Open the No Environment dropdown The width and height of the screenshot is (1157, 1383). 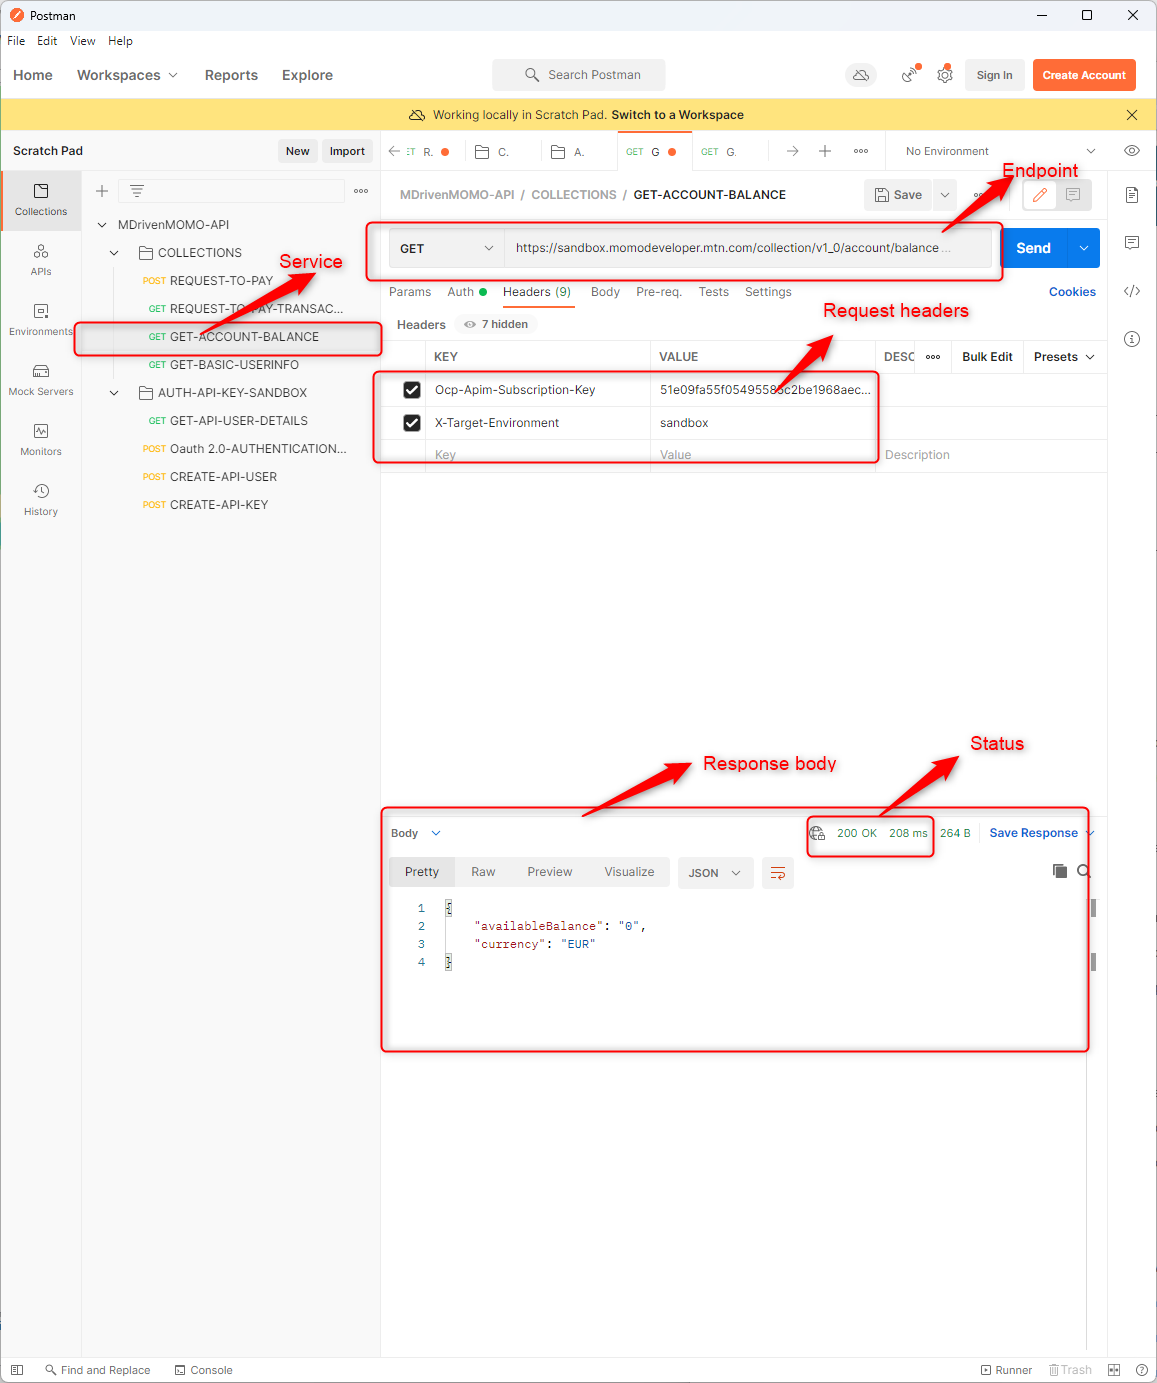(x=1000, y=151)
